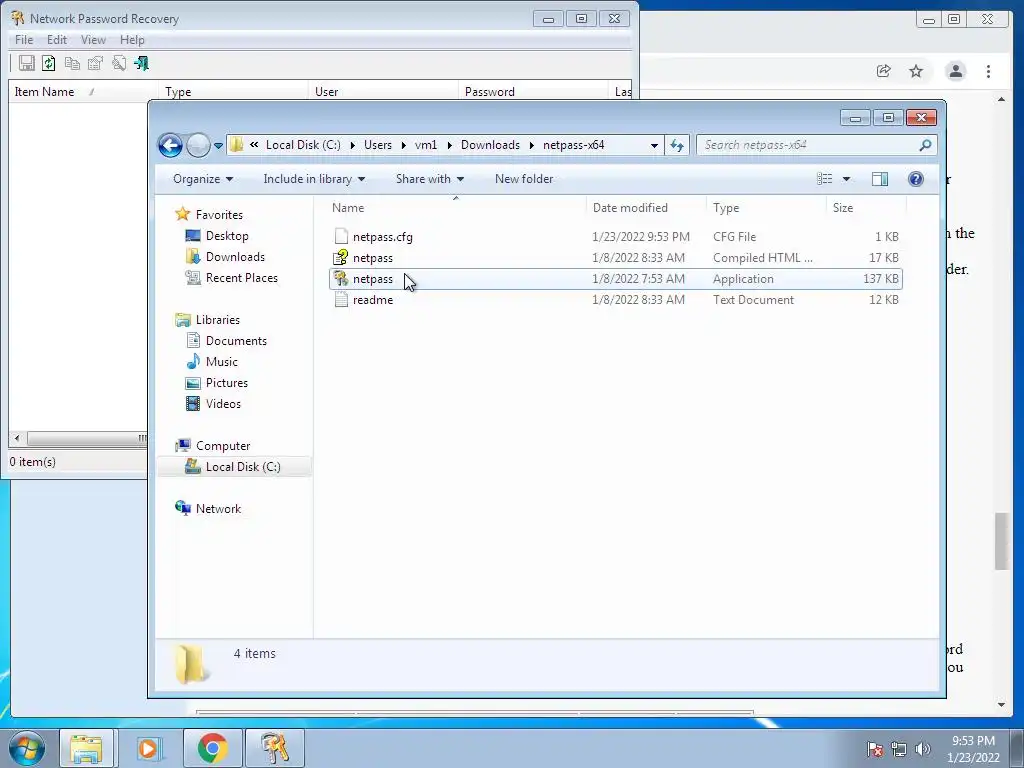1024x768 pixels.
Task: Open recent locations dropdown beside navigation arrows
Action: [219, 146]
